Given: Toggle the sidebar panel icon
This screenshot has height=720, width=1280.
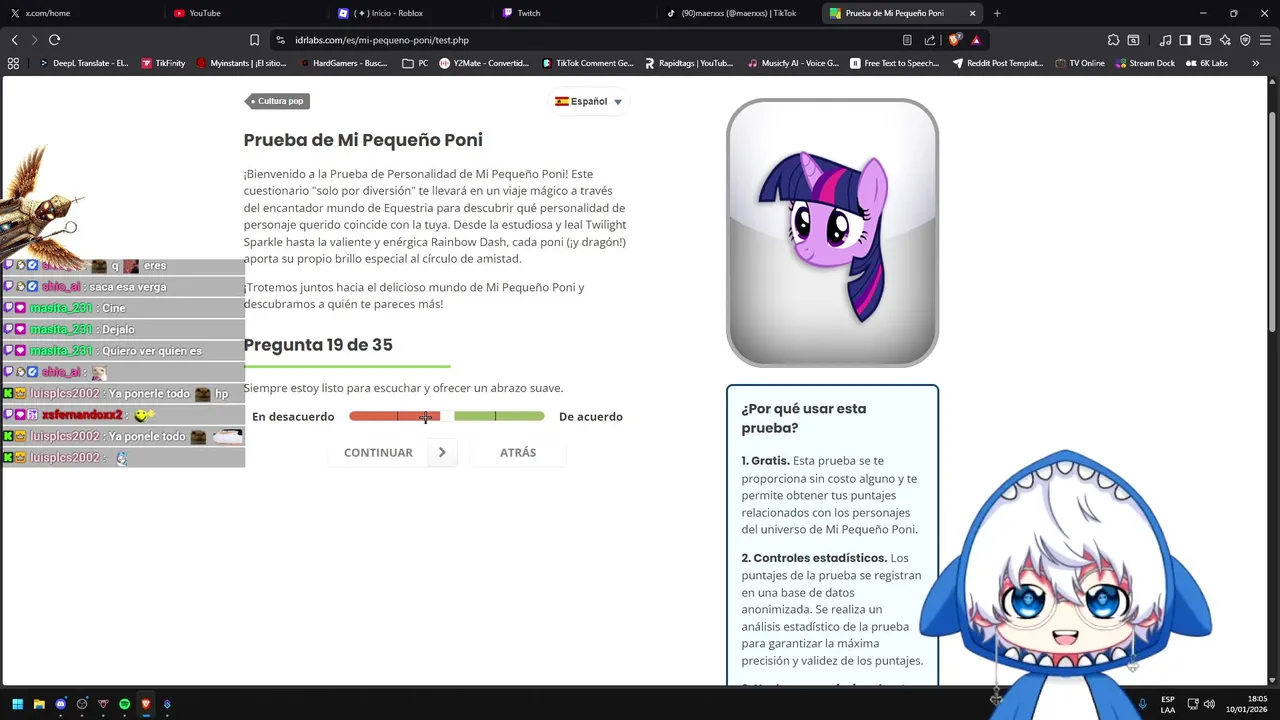Looking at the screenshot, I should point(1185,40).
